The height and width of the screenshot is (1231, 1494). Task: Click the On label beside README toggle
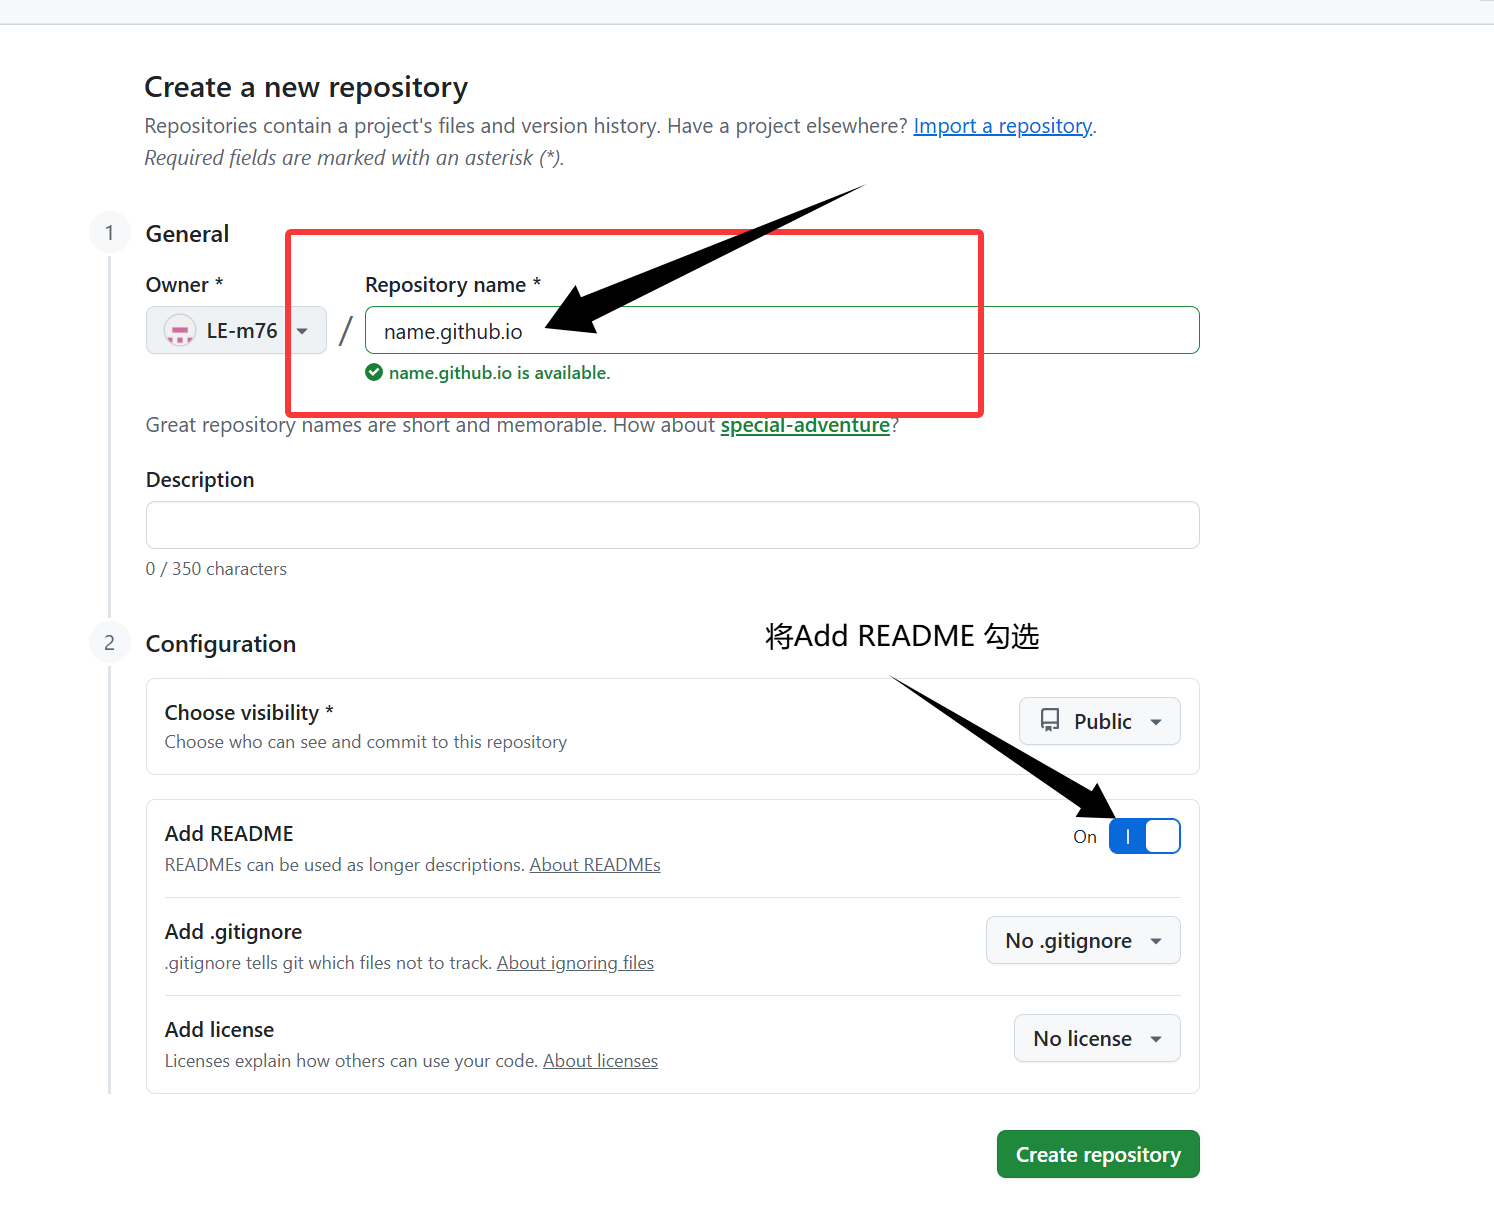coord(1085,837)
